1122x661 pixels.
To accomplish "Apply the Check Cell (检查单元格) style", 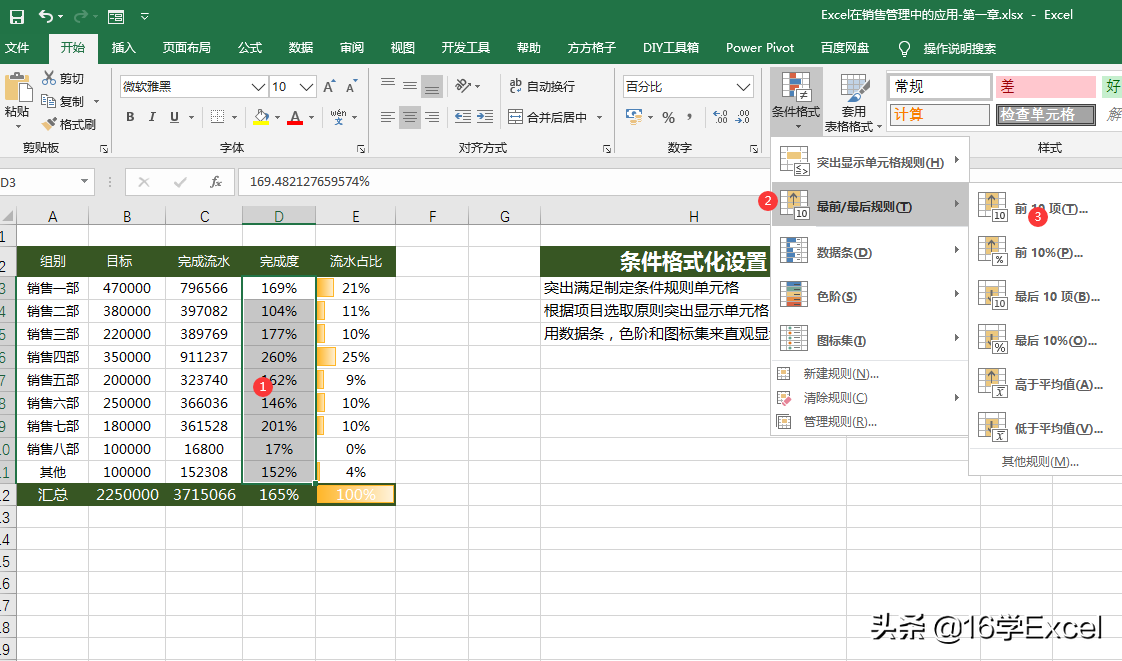I will tap(1045, 114).
